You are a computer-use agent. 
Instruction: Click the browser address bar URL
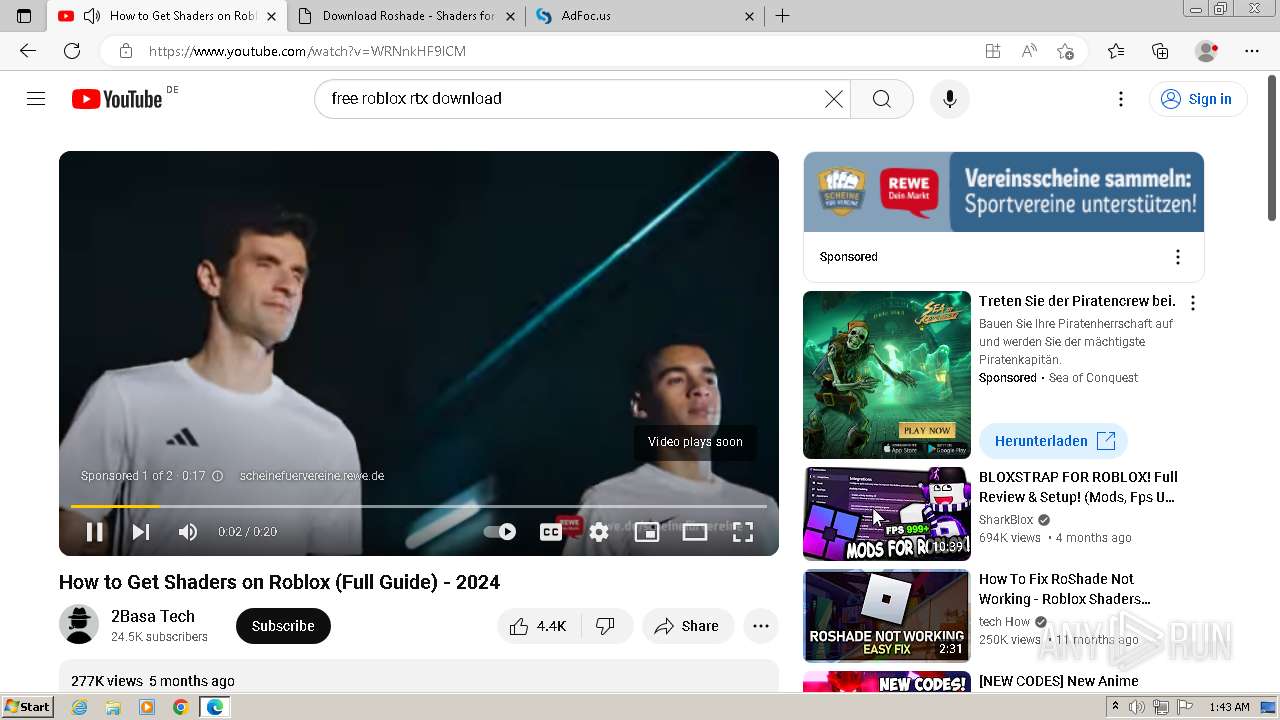click(x=307, y=51)
